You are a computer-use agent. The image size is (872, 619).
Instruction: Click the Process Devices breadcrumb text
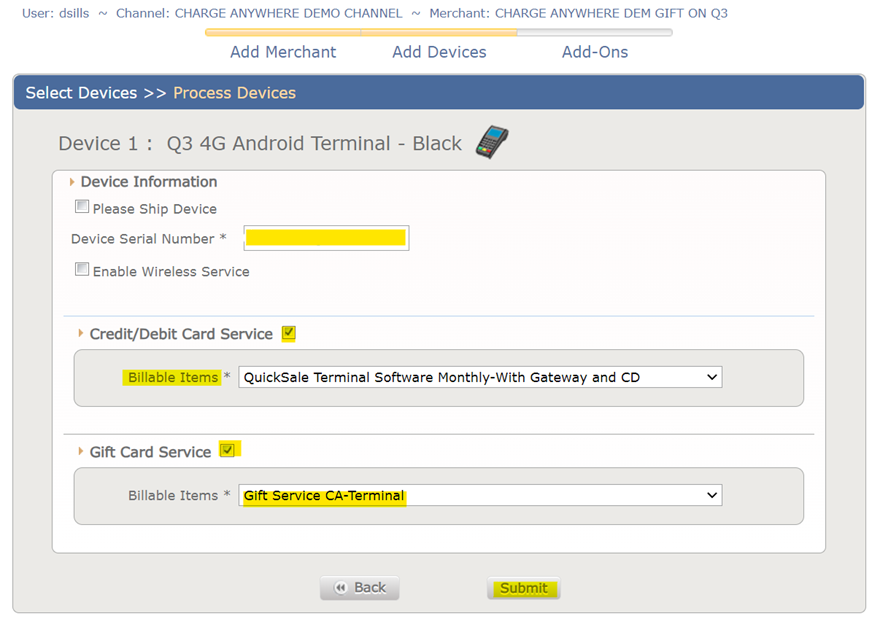[x=234, y=93]
